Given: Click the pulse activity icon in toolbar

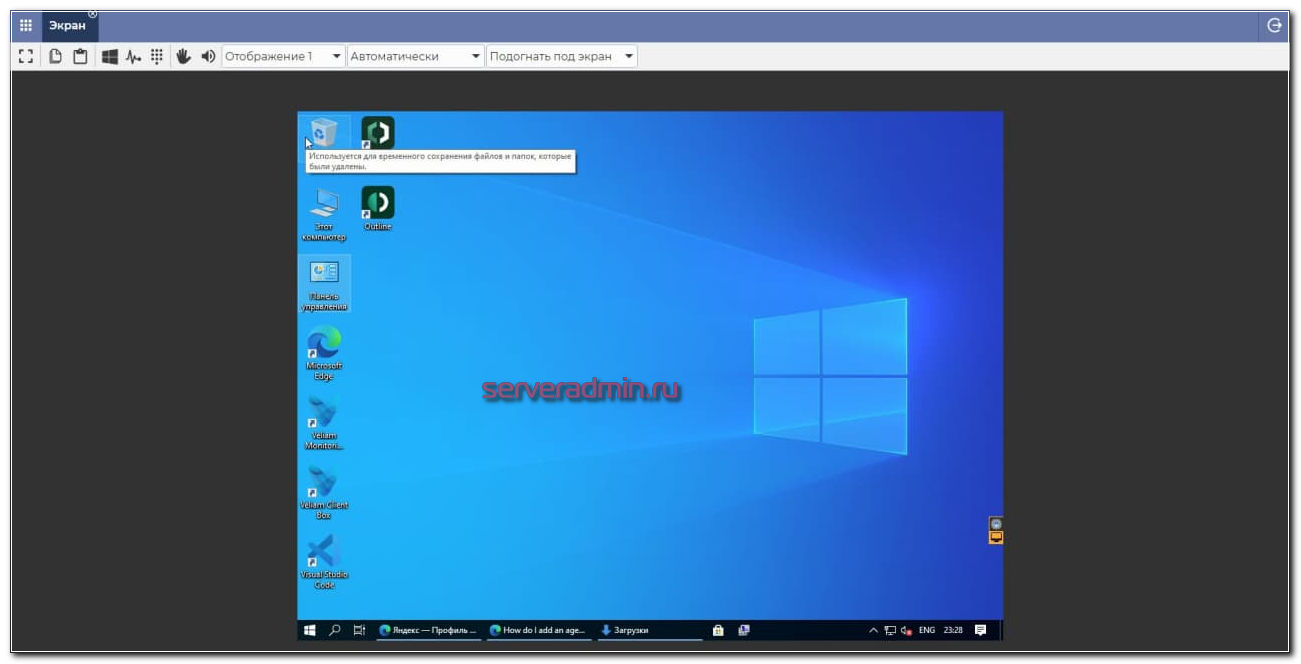Looking at the screenshot, I should (133, 57).
